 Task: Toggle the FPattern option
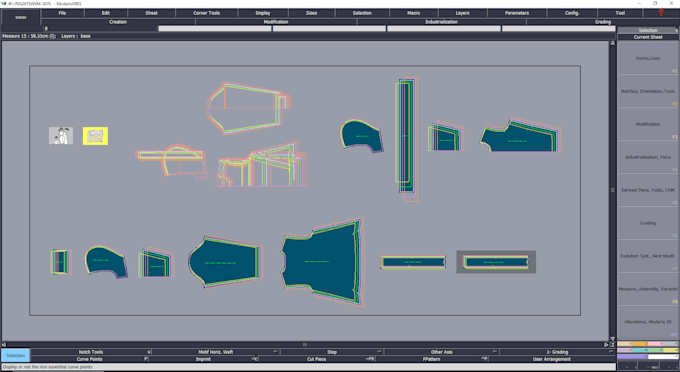[x=432, y=359]
